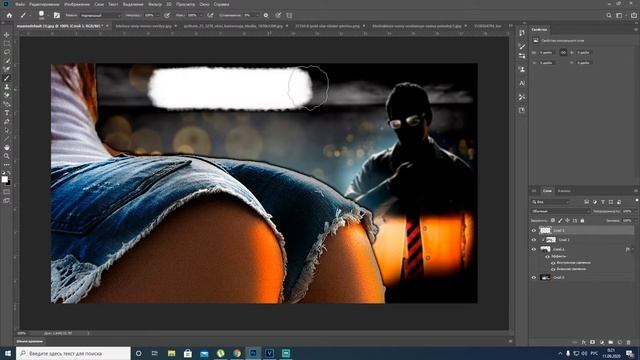Filter layers by smart object icon
The height and width of the screenshot is (360, 640).
tap(619, 202)
